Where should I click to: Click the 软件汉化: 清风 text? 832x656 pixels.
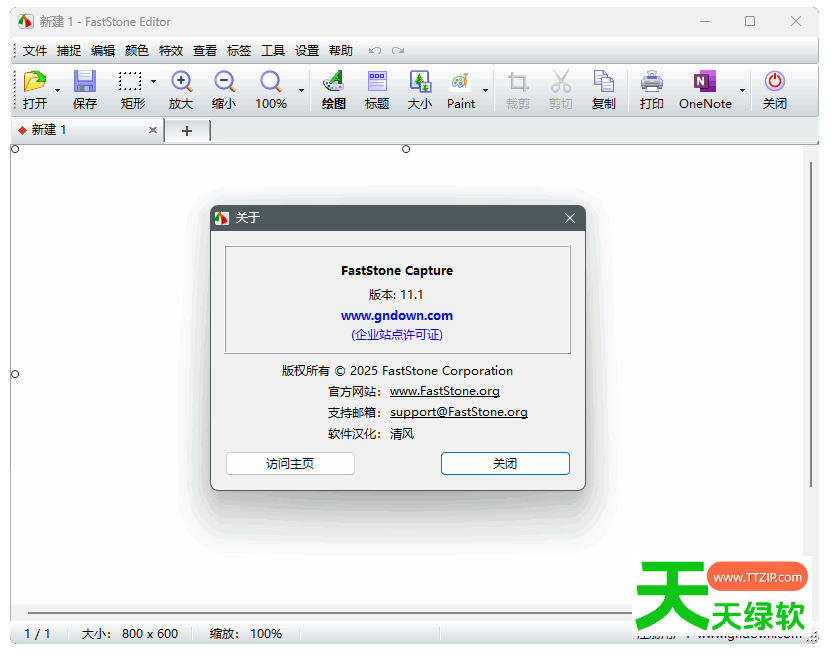(x=371, y=434)
